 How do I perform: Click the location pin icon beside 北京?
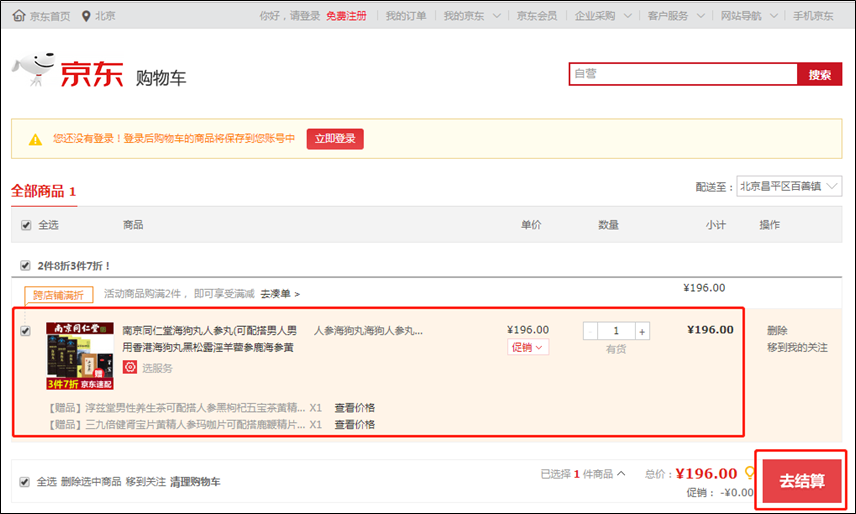pos(86,16)
